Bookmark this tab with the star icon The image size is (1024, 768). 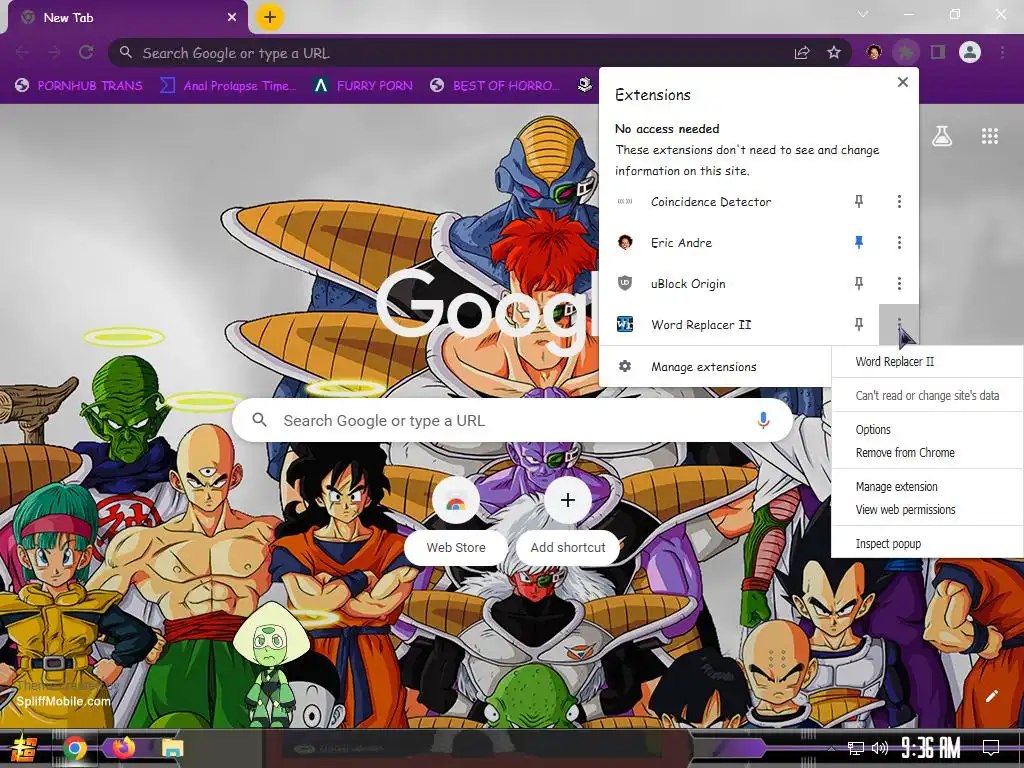coord(834,53)
